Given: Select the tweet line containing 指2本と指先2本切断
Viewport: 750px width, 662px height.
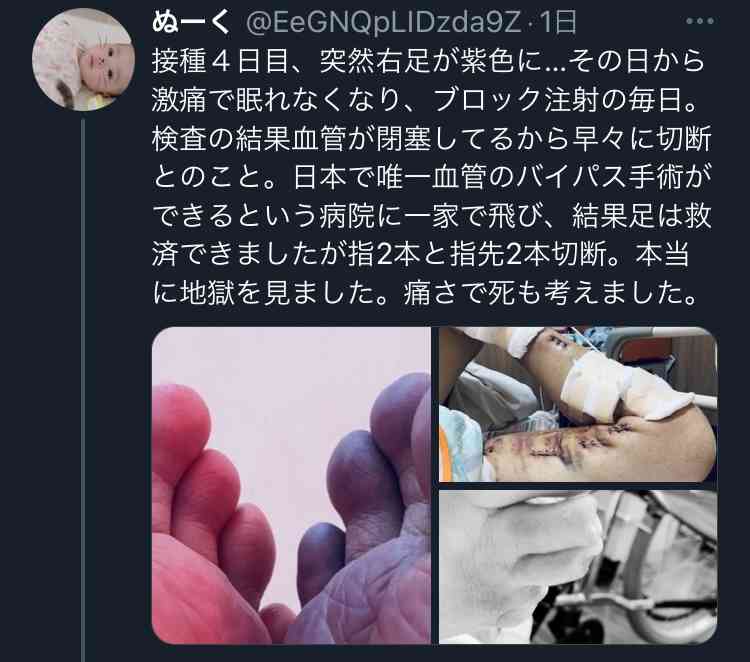Looking at the screenshot, I should coord(421,254).
